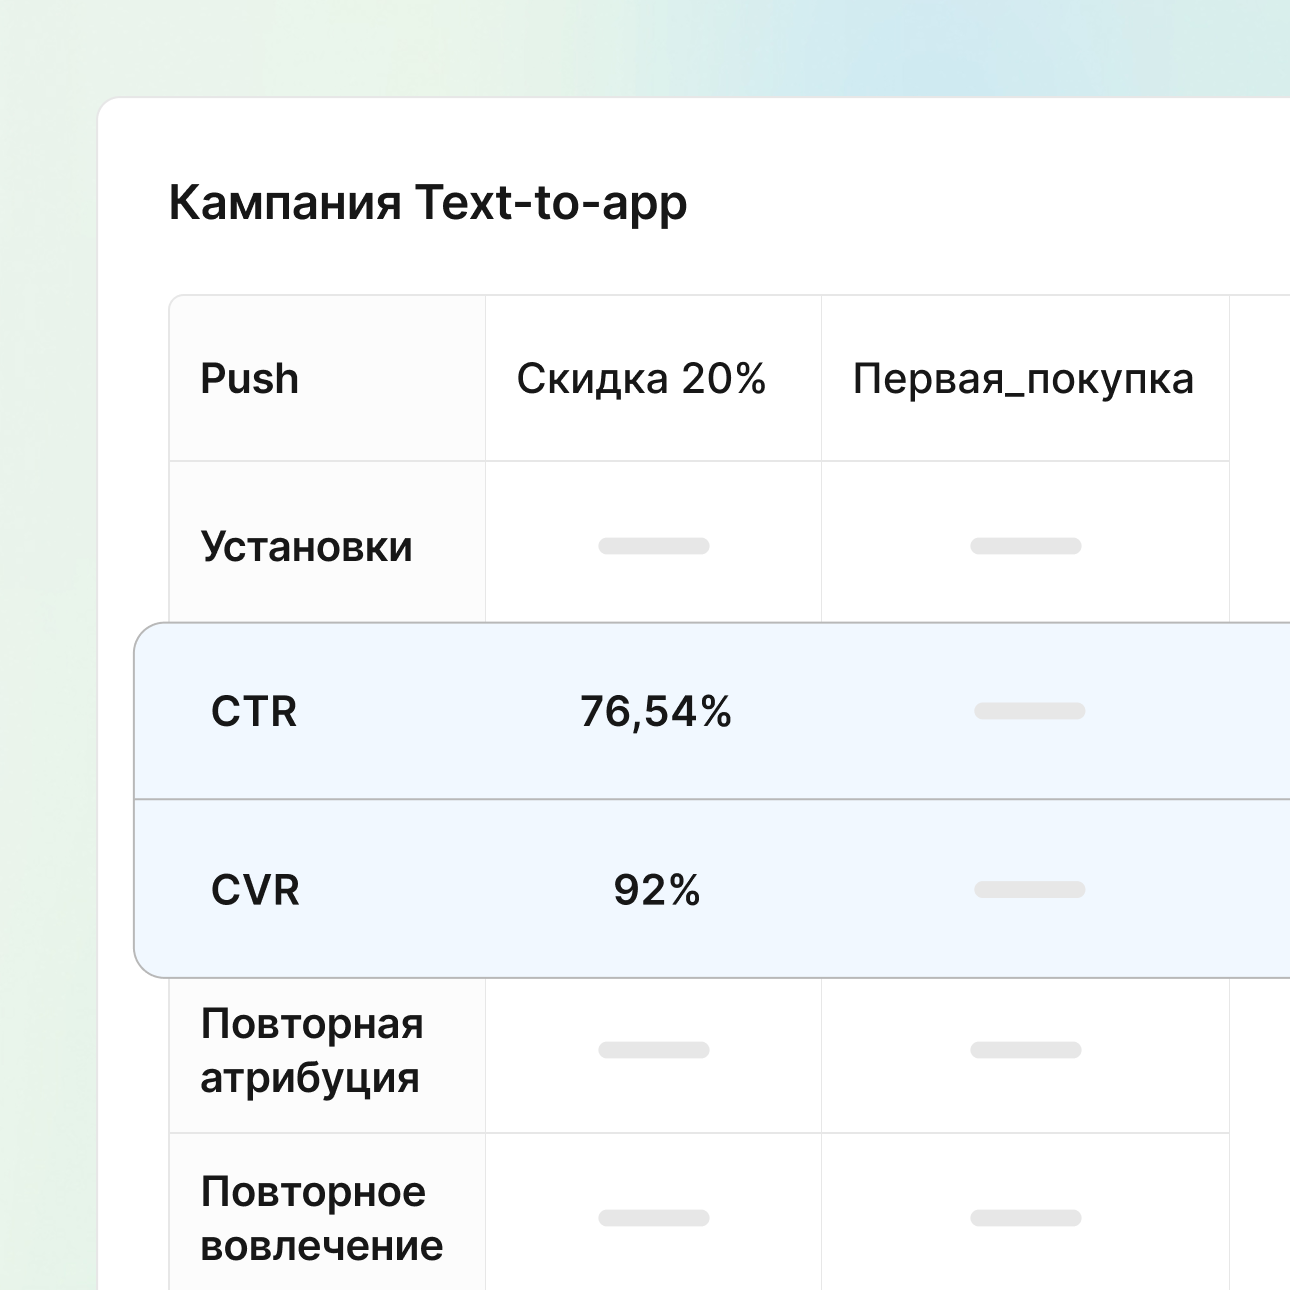Screen dimensions: 1290x1290
Task: Click the "Скидка 20%" column header
Action: tap(641, 379)
